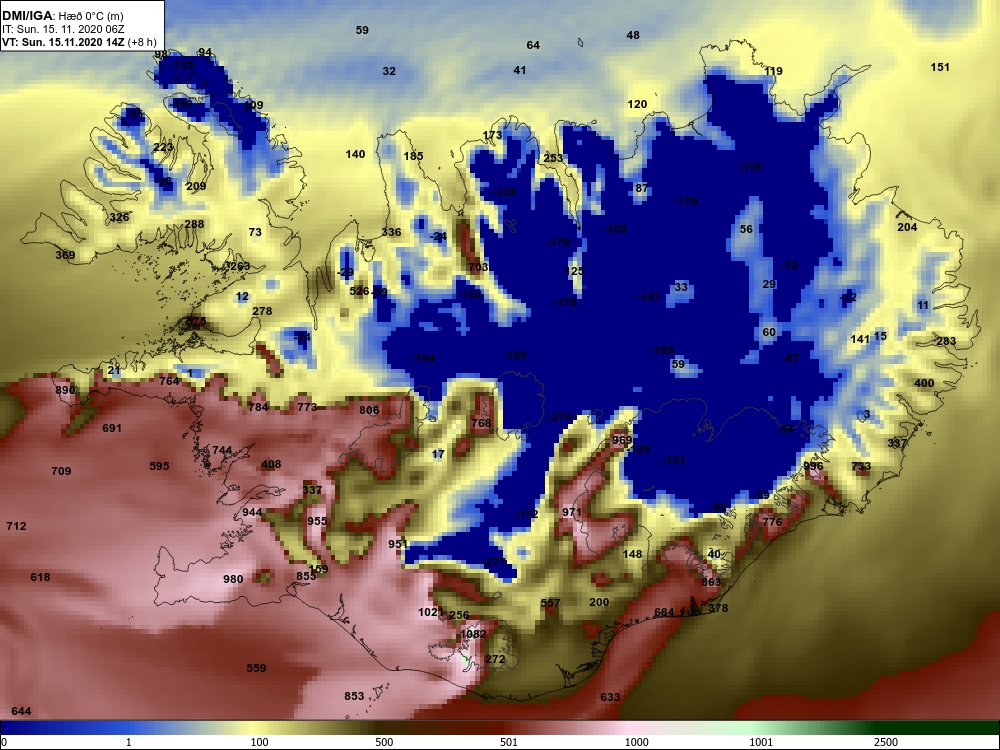Click the map value '691'
The image size is (1000, 750).
coord(112,428)
